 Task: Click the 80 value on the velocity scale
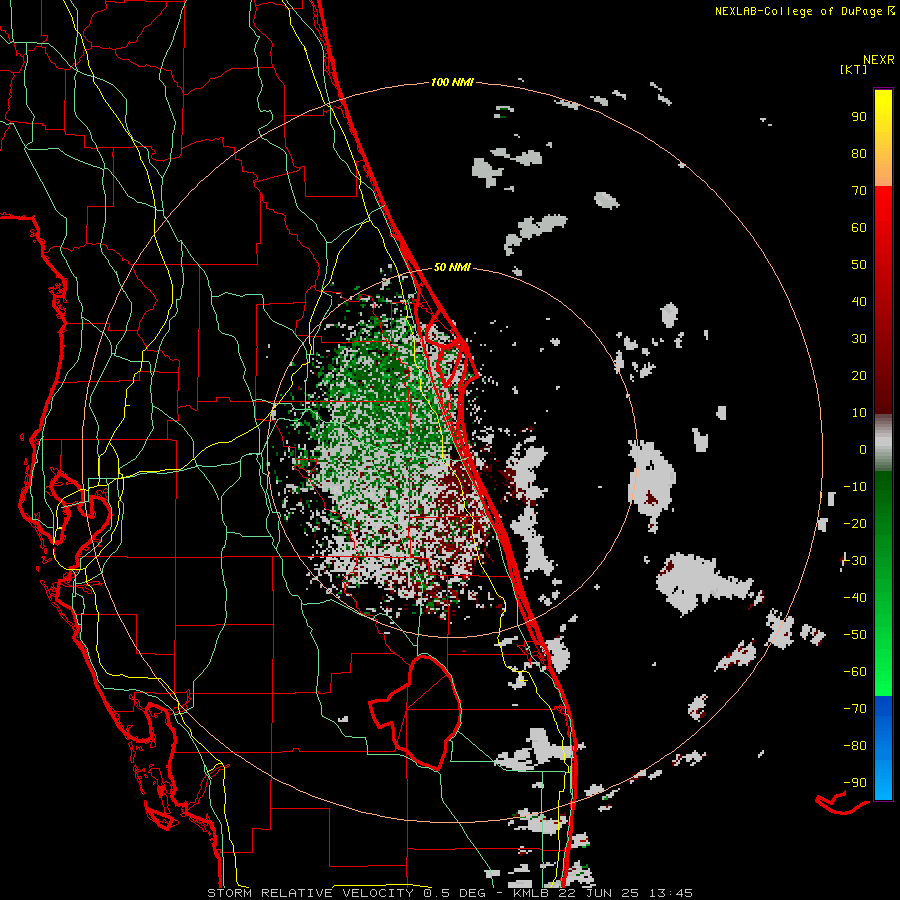point(859,153)
